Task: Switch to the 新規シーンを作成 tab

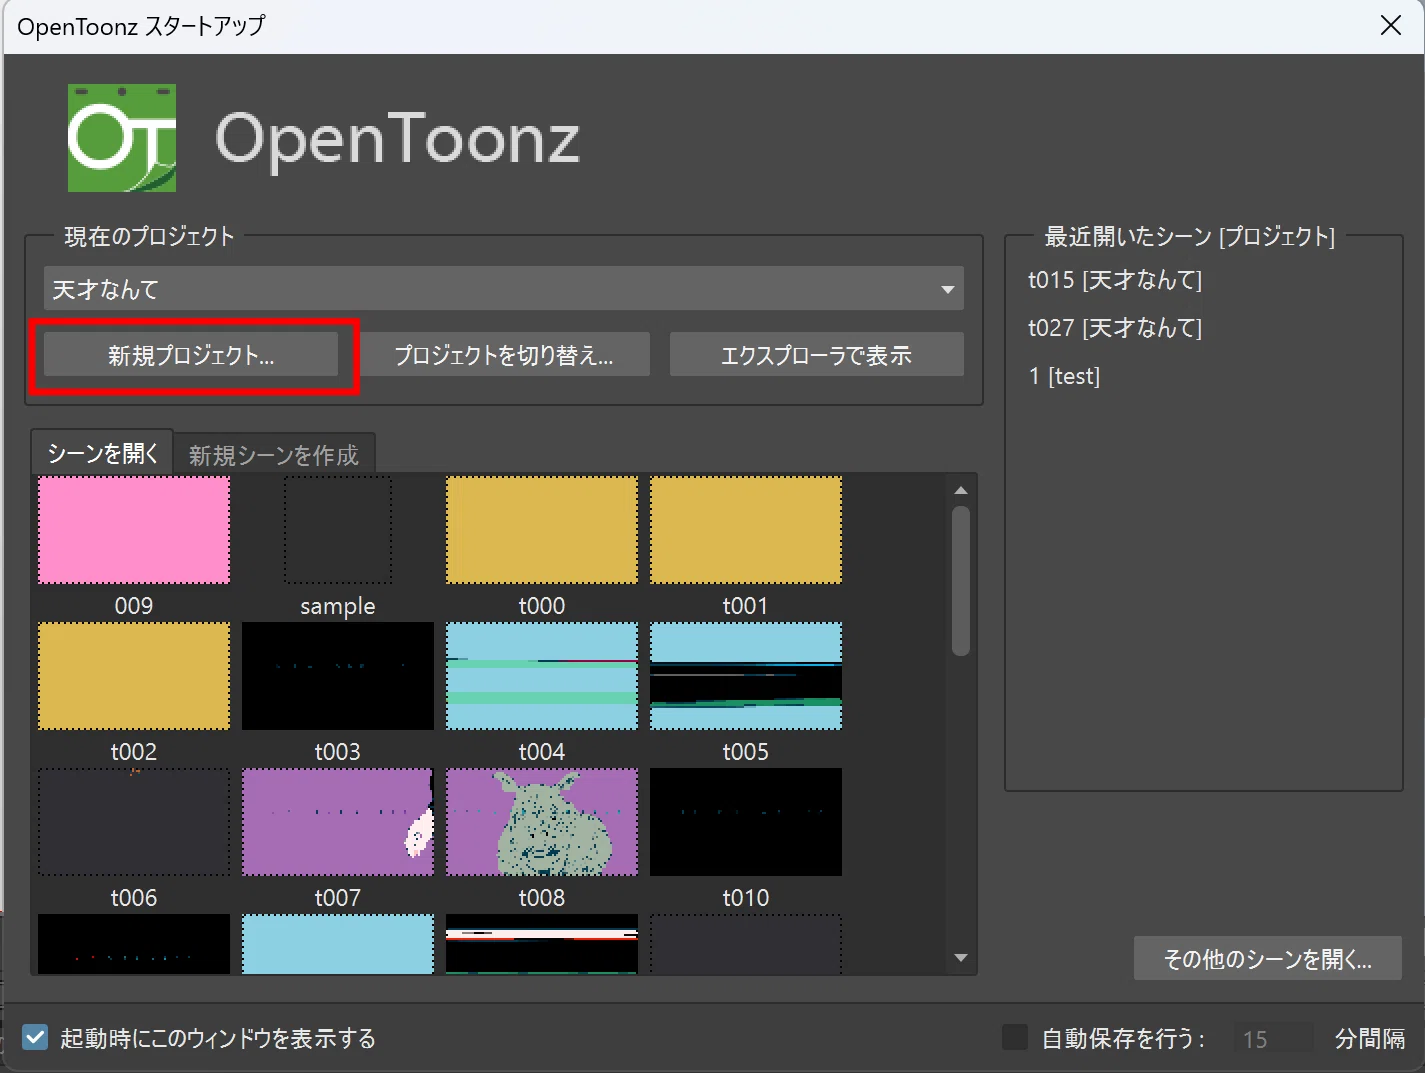Action: click(274, 455)
